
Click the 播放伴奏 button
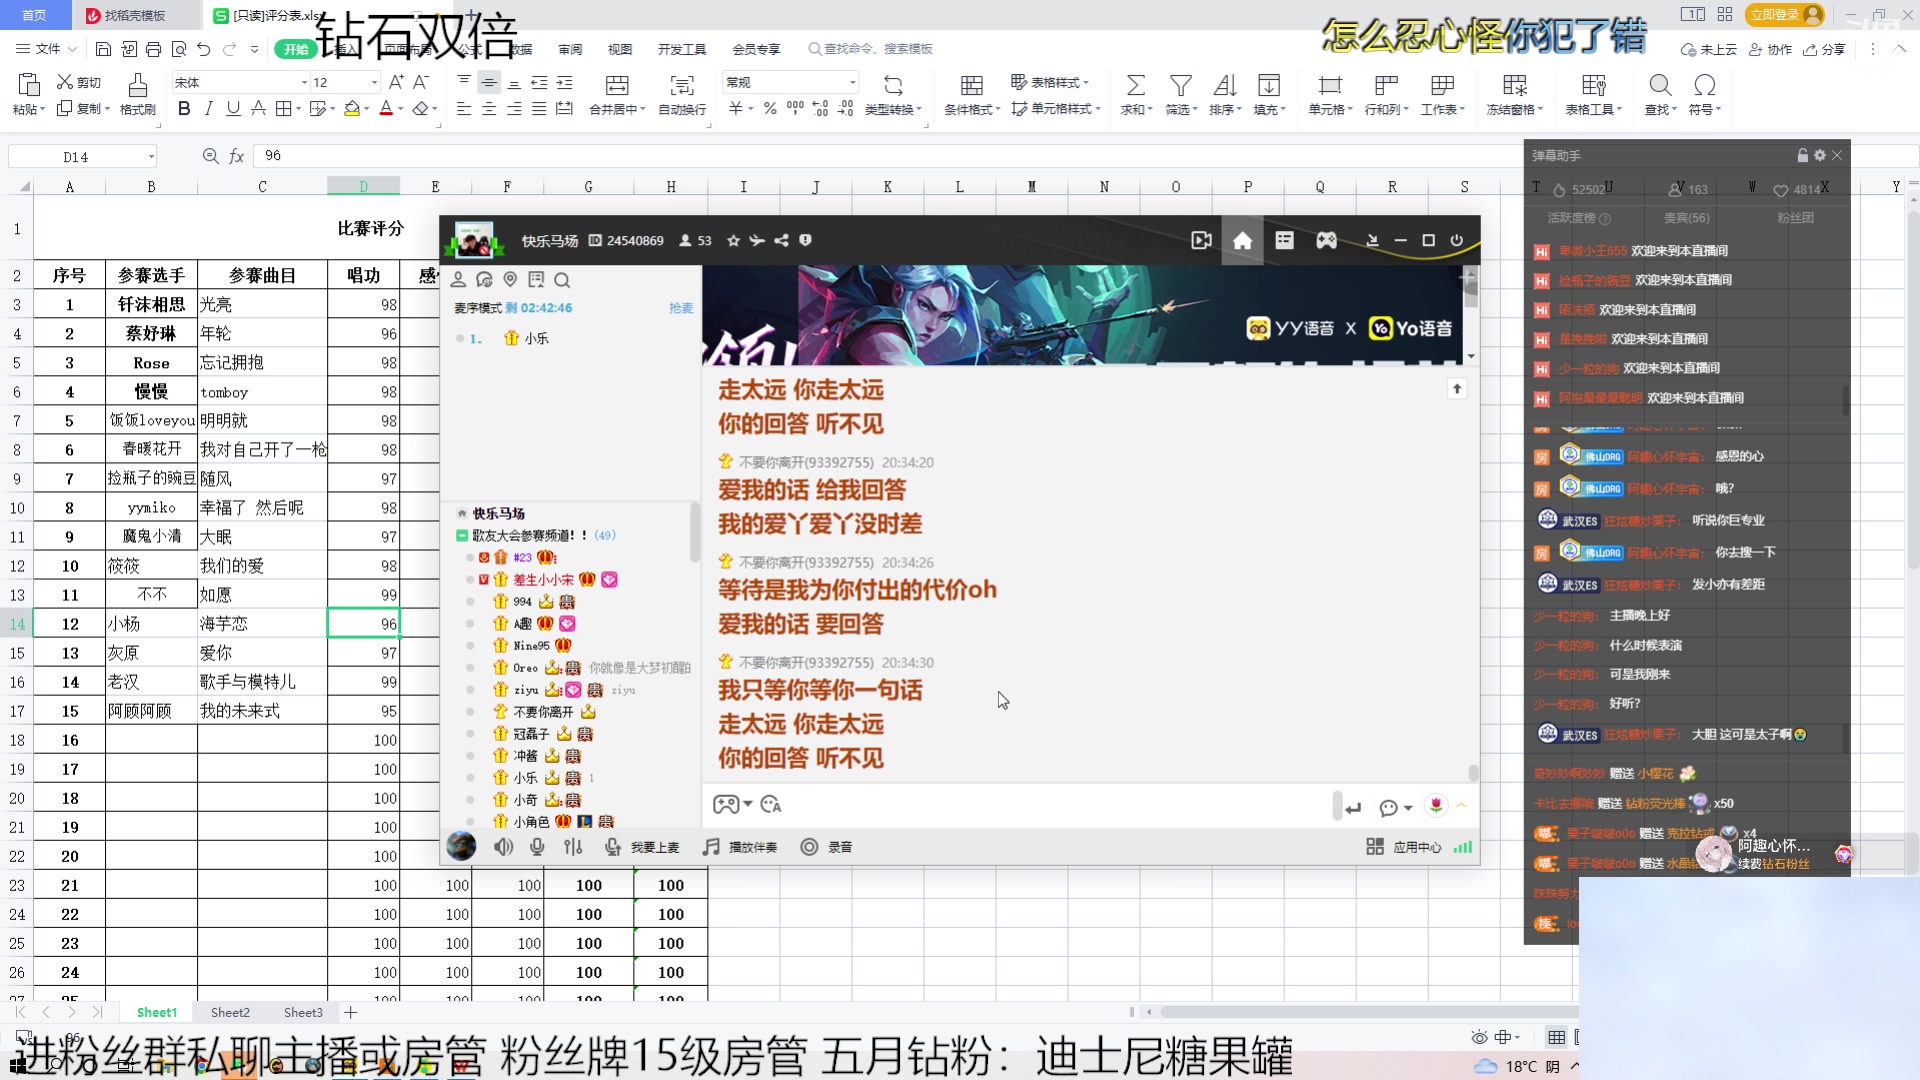click(x=740, y=847)
